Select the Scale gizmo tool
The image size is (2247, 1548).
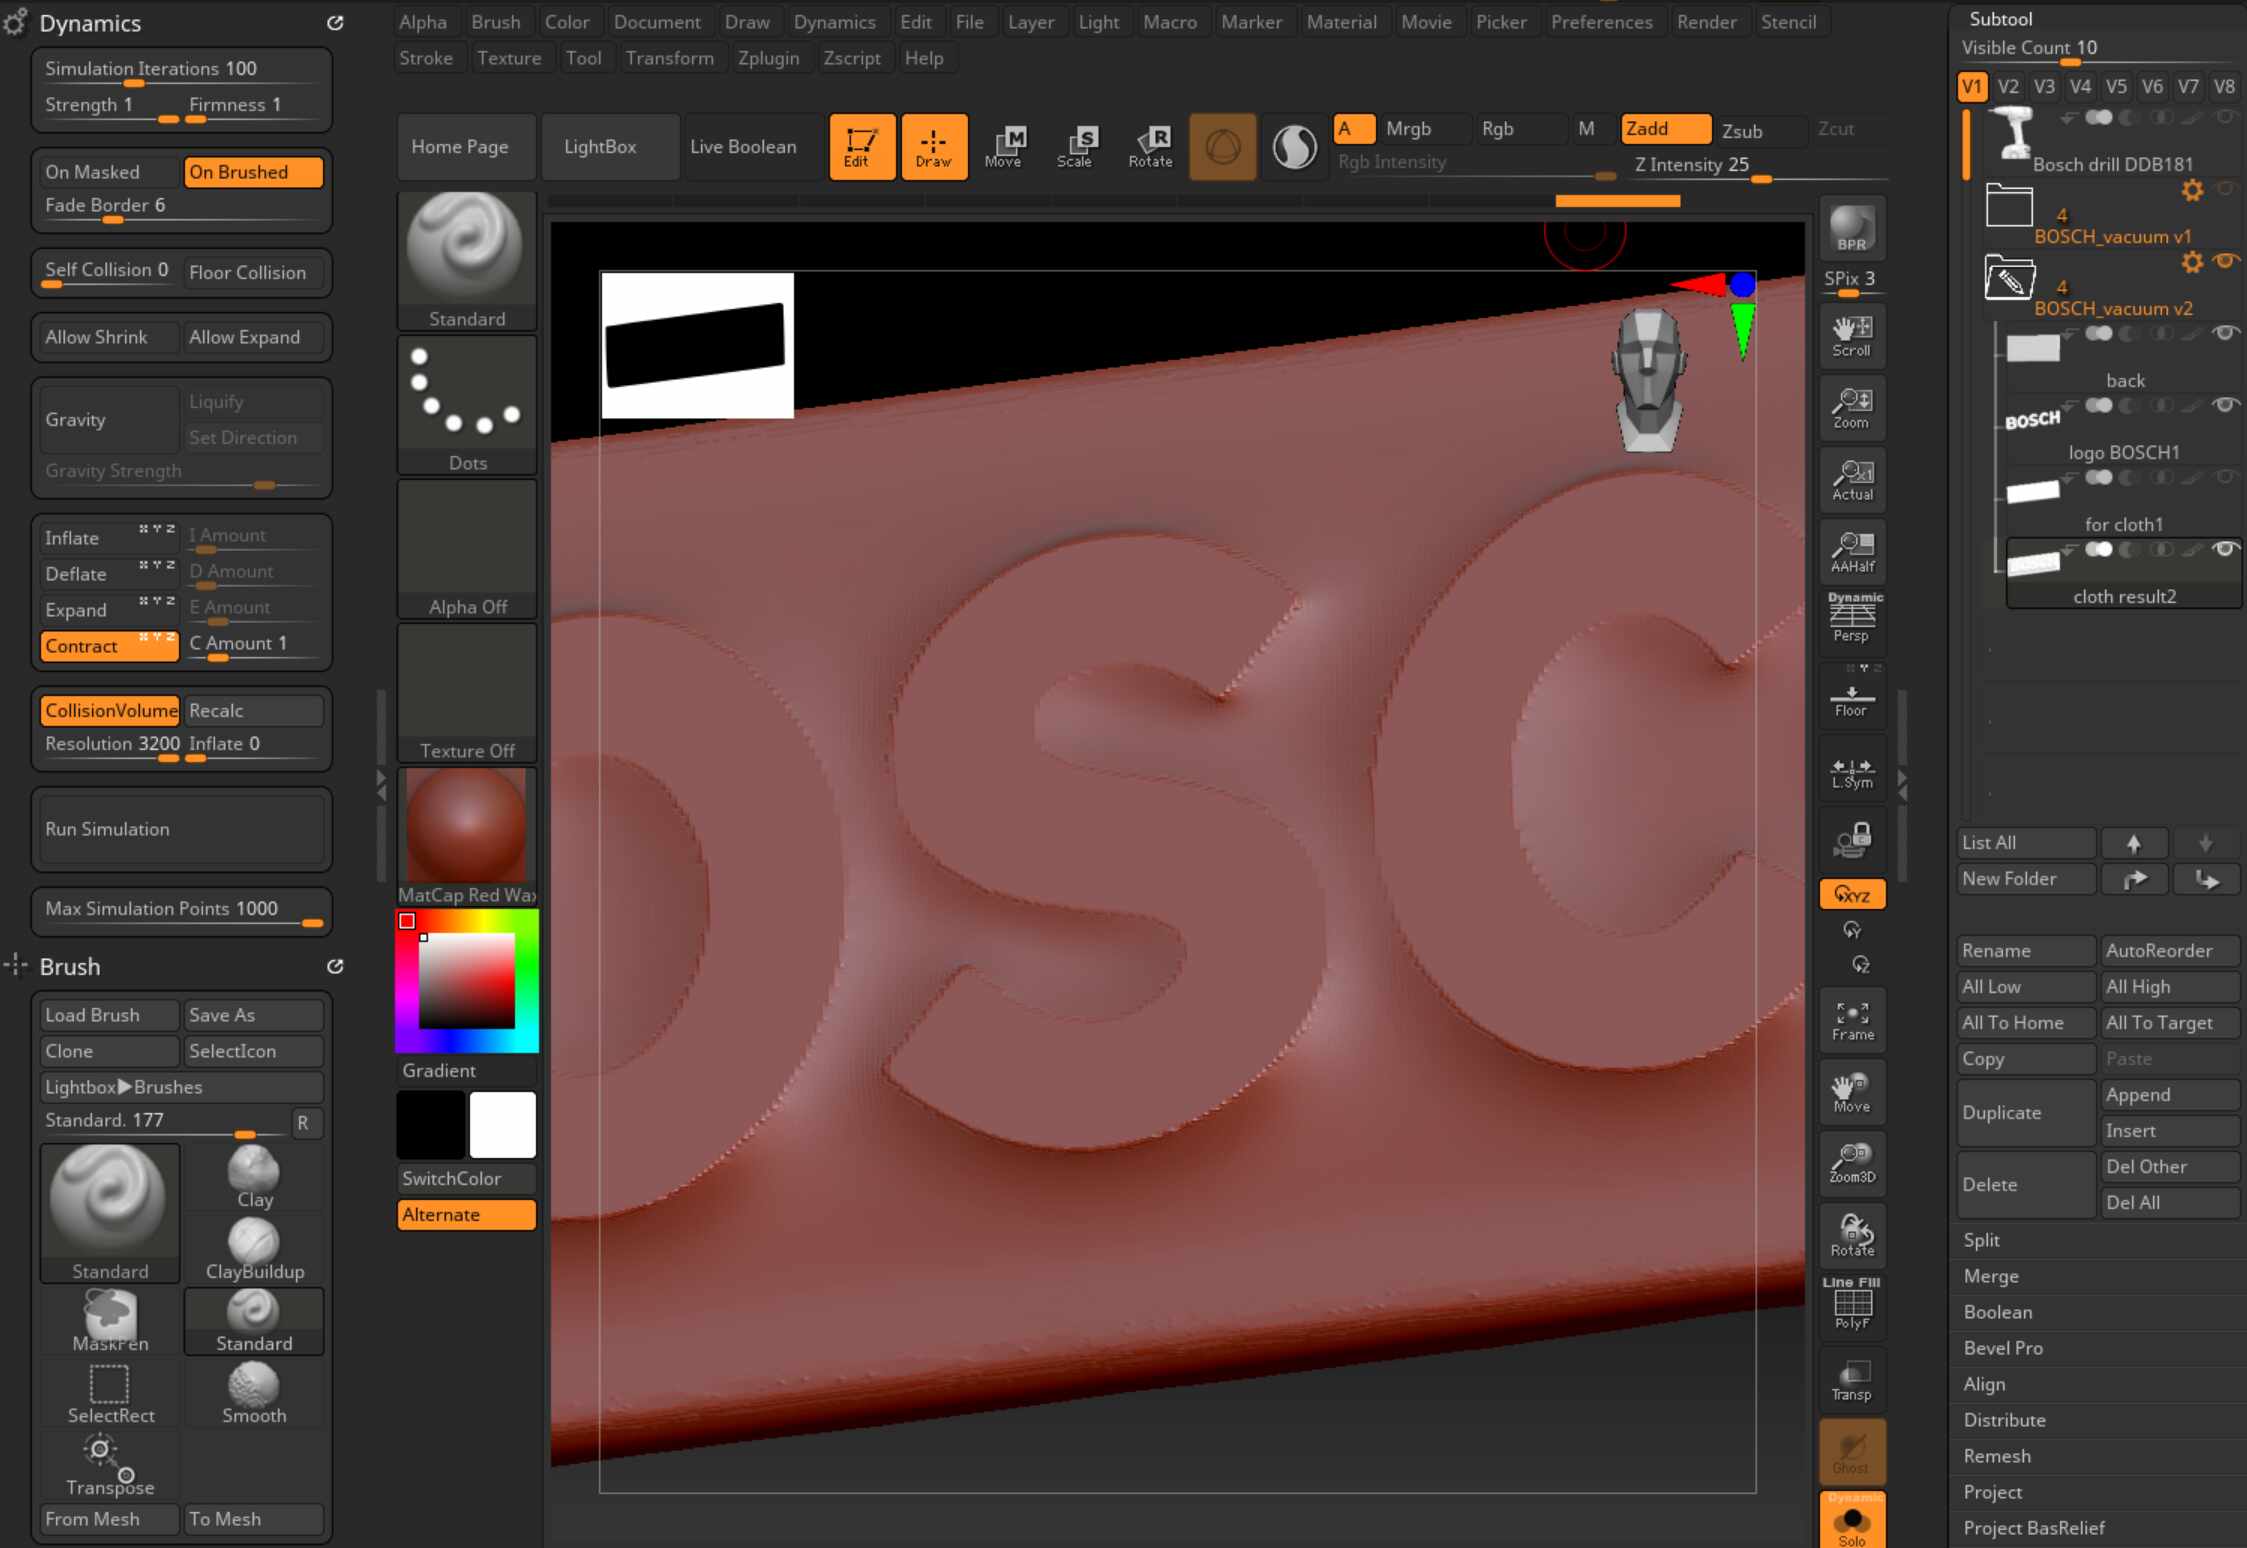(1076, 147)
